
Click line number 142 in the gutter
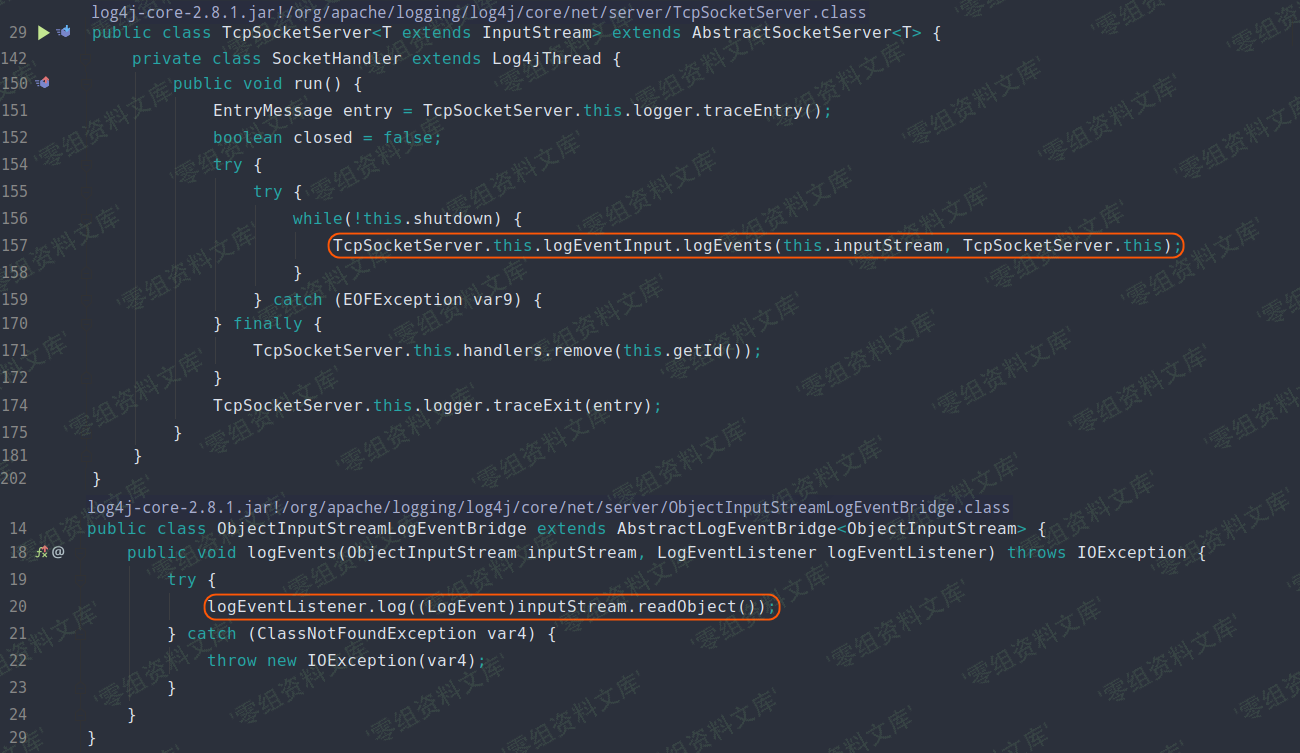click(x=15, y=59)
